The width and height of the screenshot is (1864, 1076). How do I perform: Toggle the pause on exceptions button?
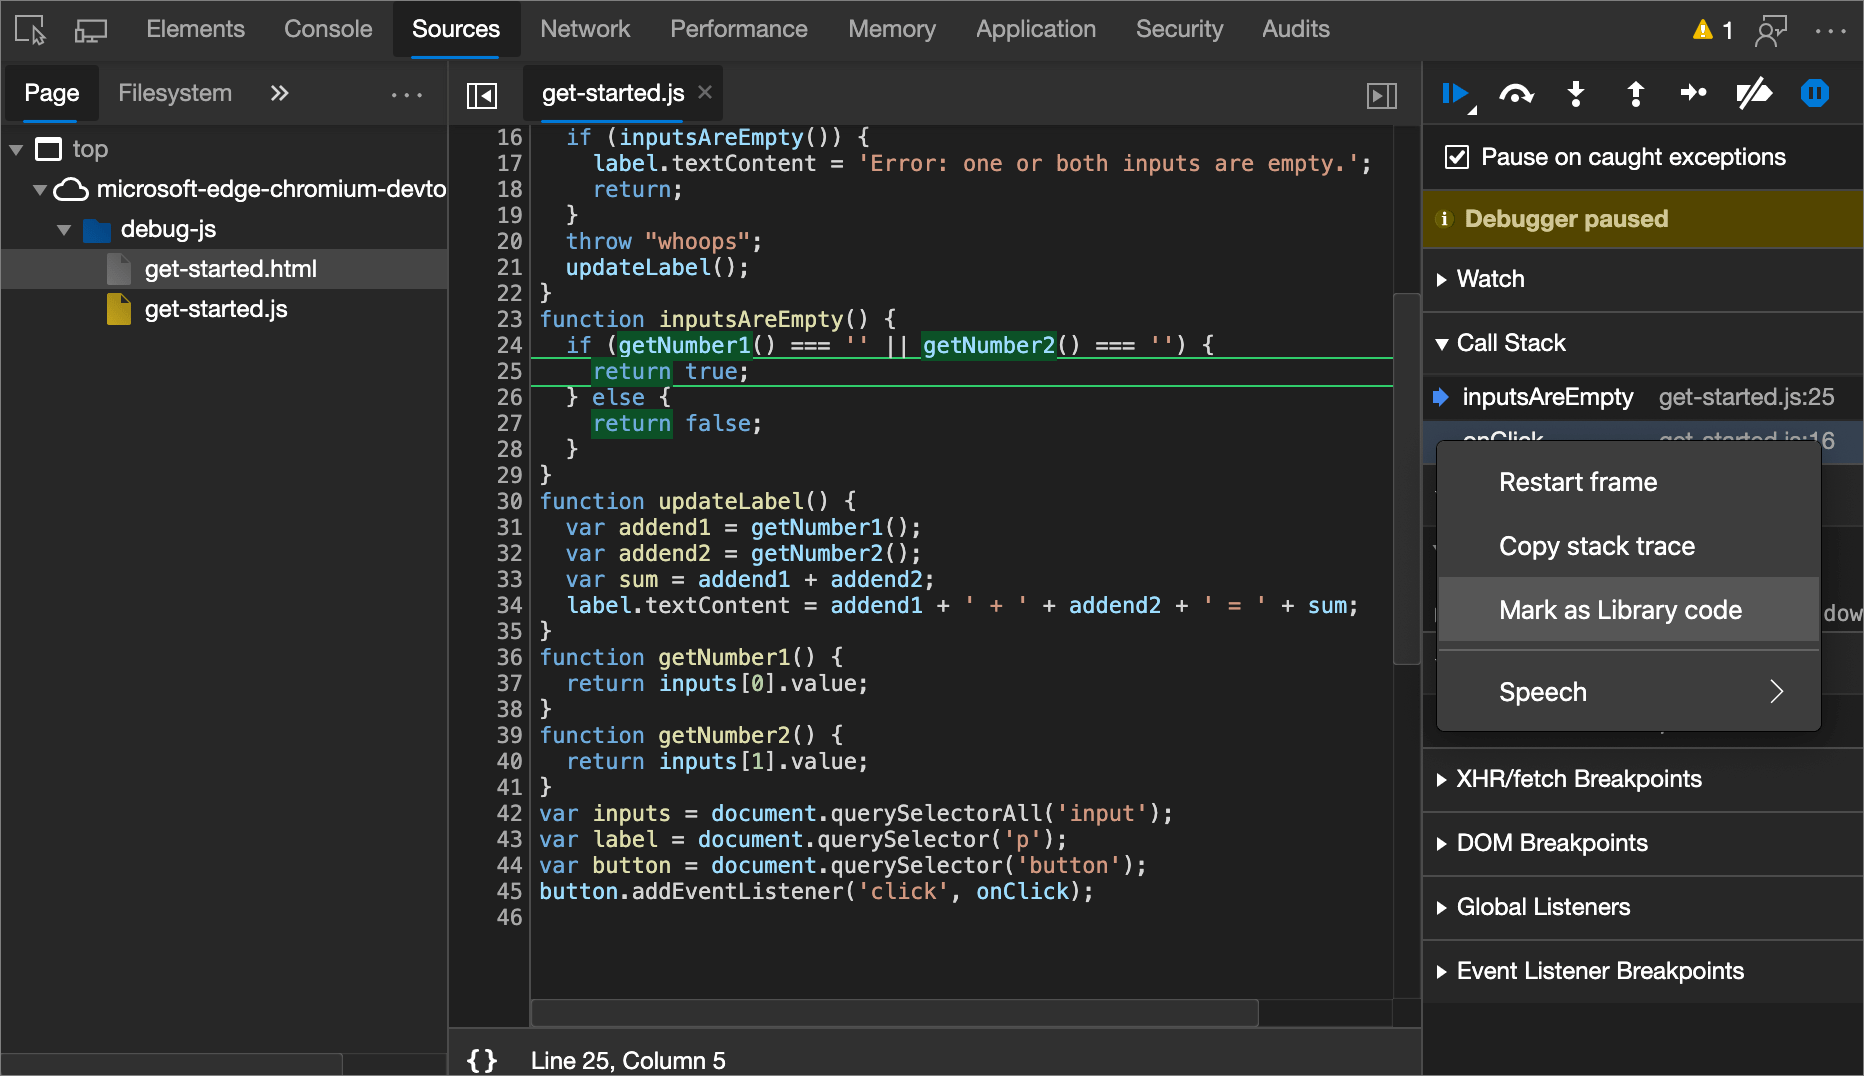click(x=1814, y=94)
